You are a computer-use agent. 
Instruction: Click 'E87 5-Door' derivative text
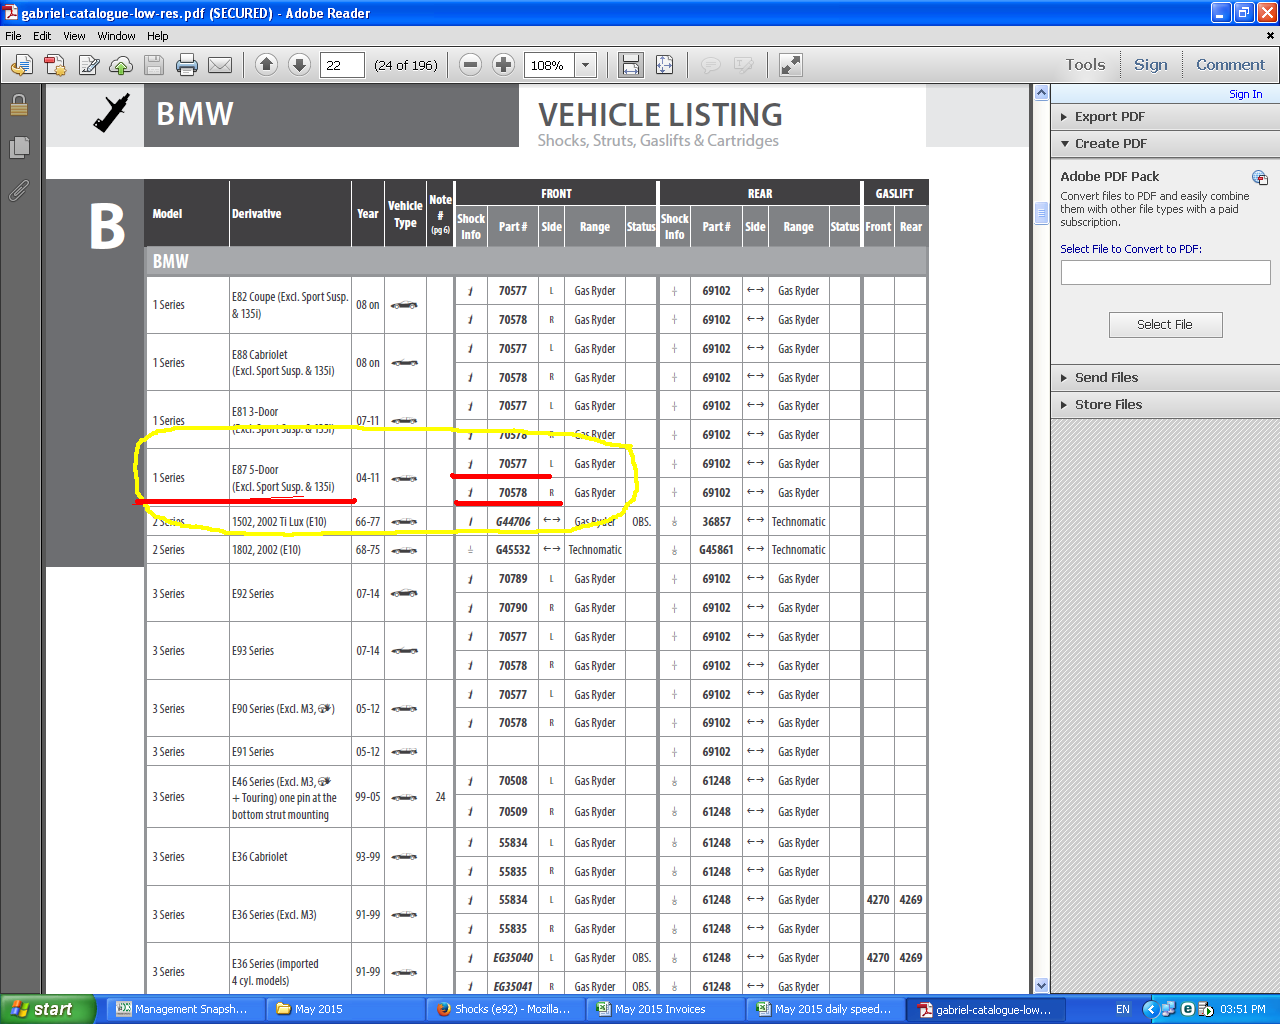(255, 470)
